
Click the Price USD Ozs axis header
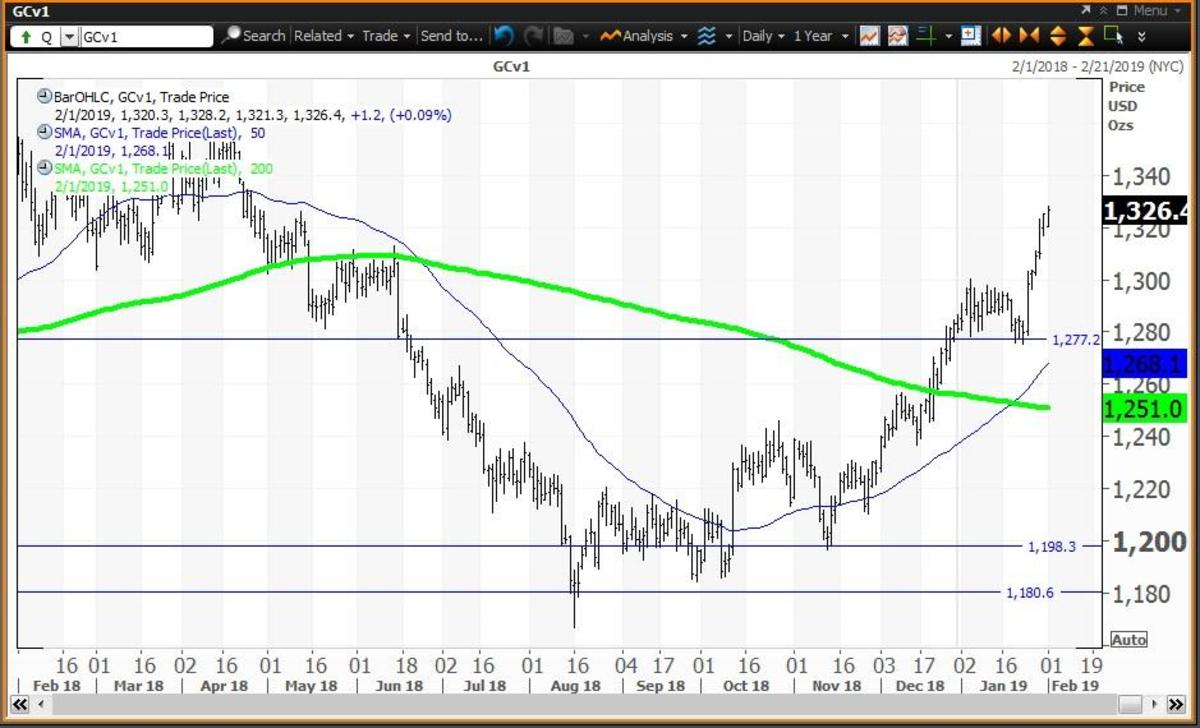coord(1127,105)
